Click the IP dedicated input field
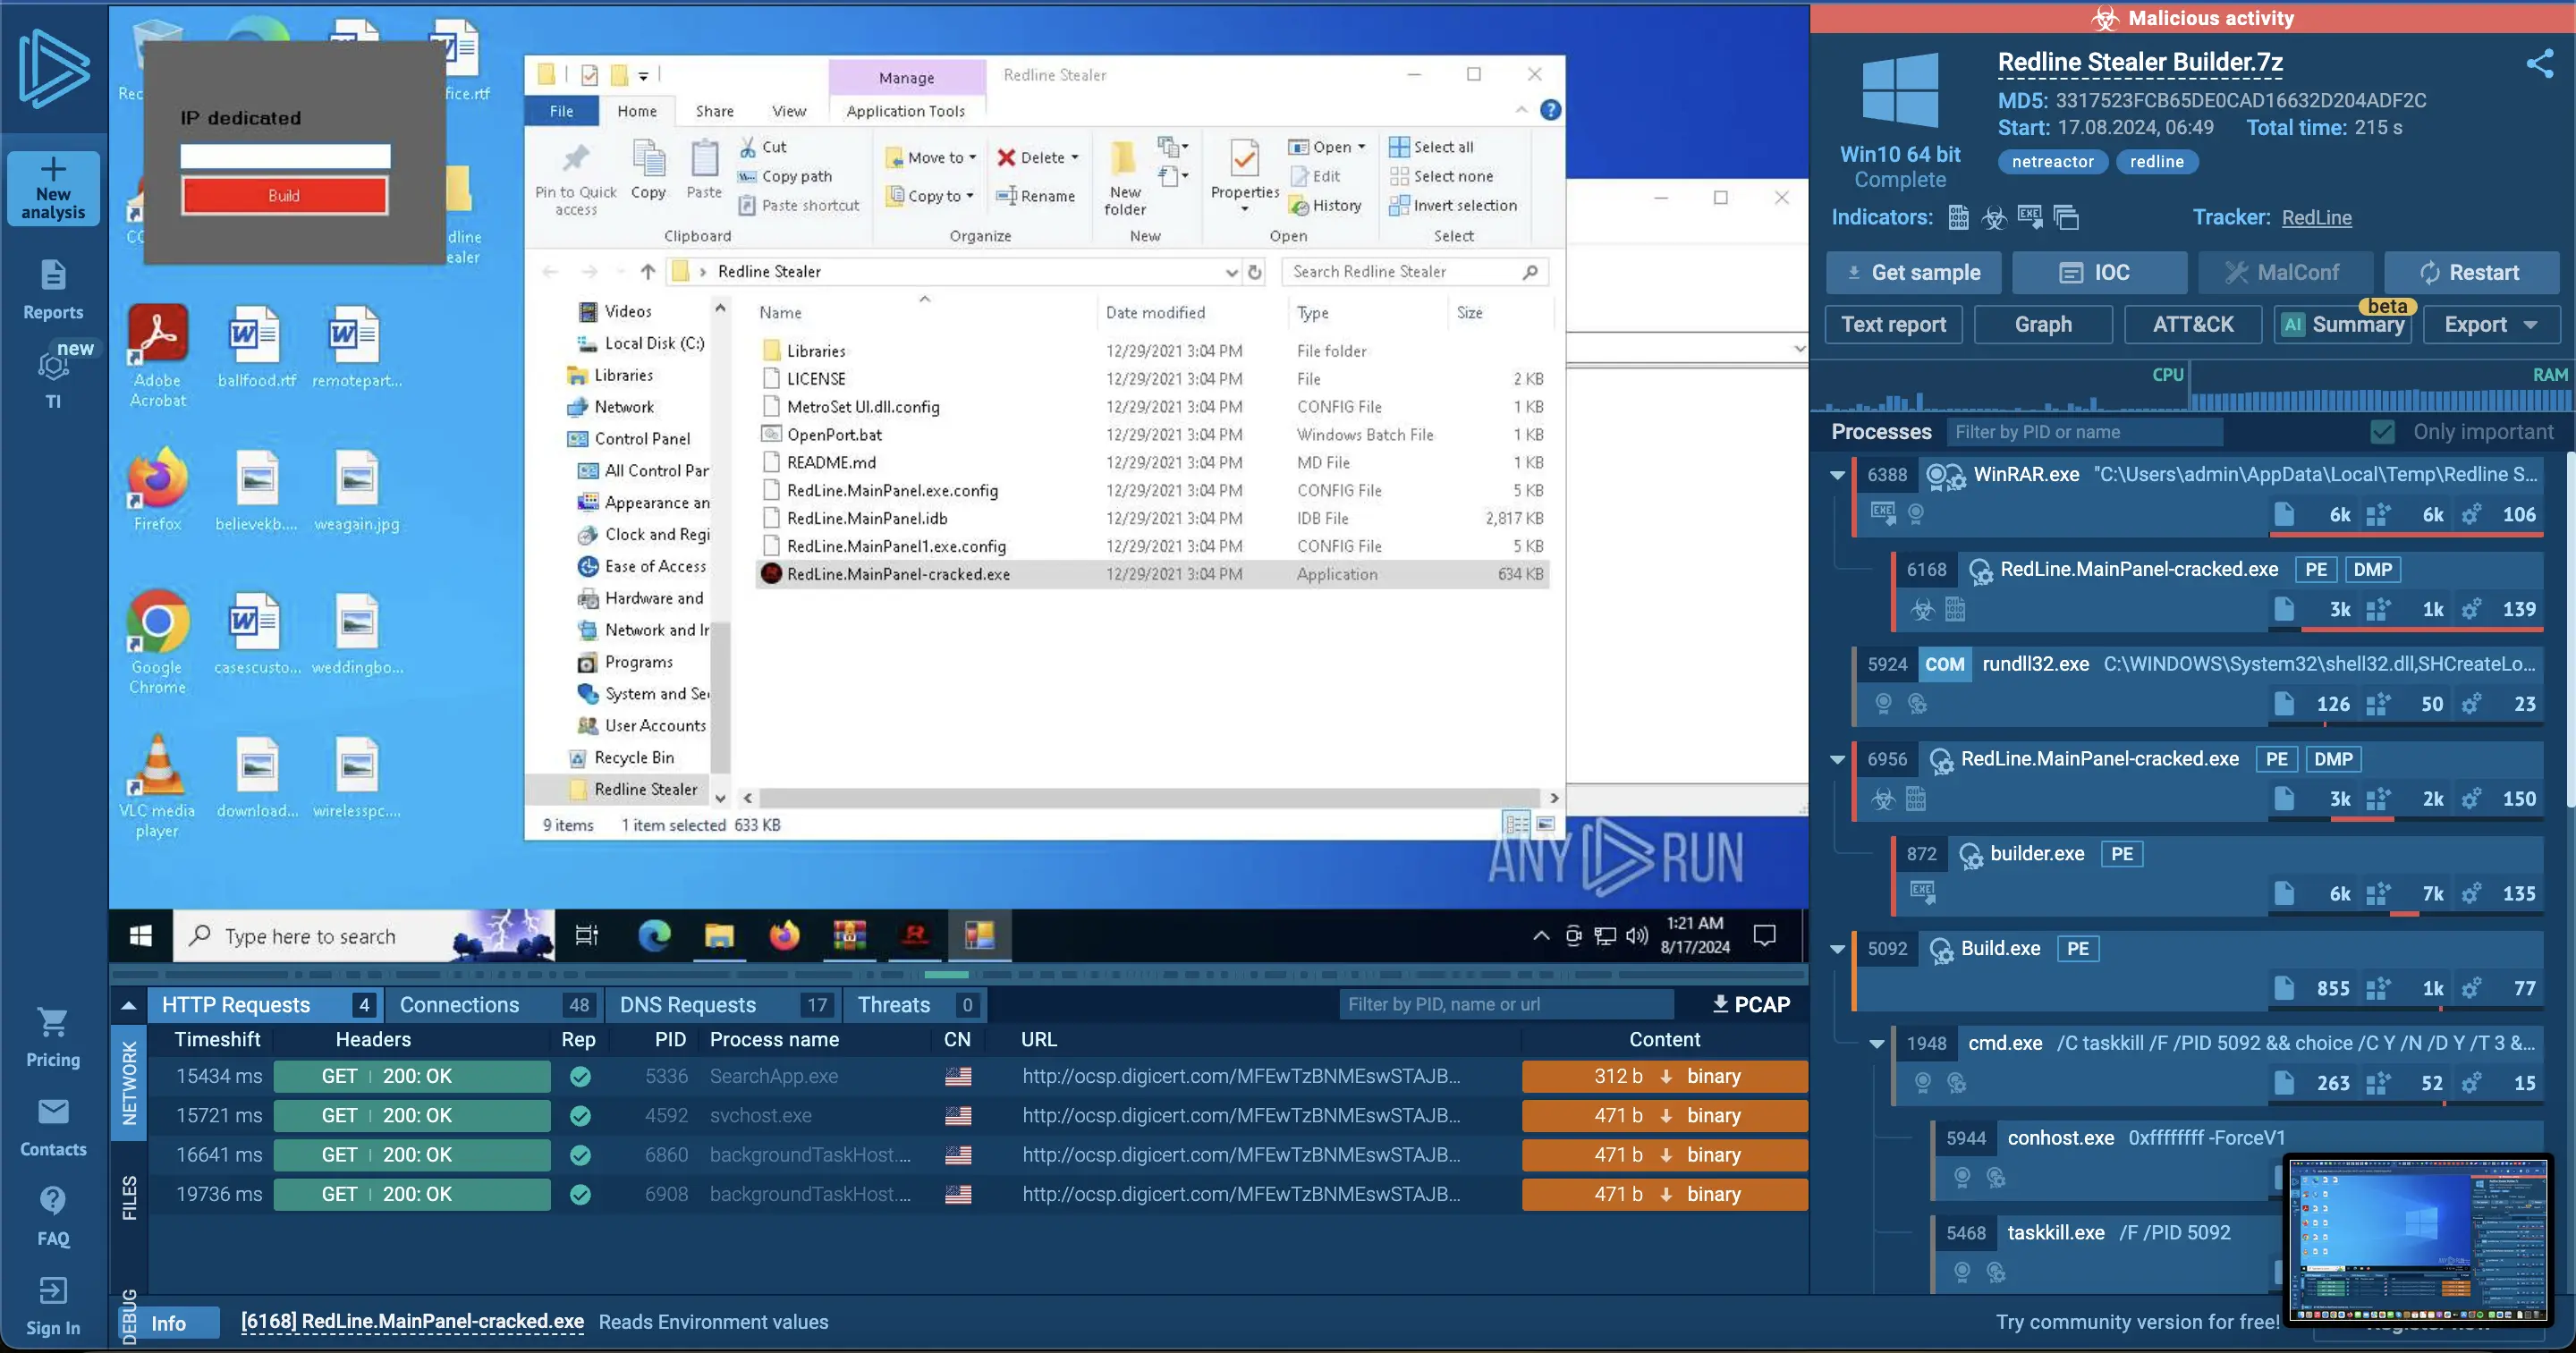This screenshot has height=1353, width=2576. pyautogui.click(x=285, y=157)
